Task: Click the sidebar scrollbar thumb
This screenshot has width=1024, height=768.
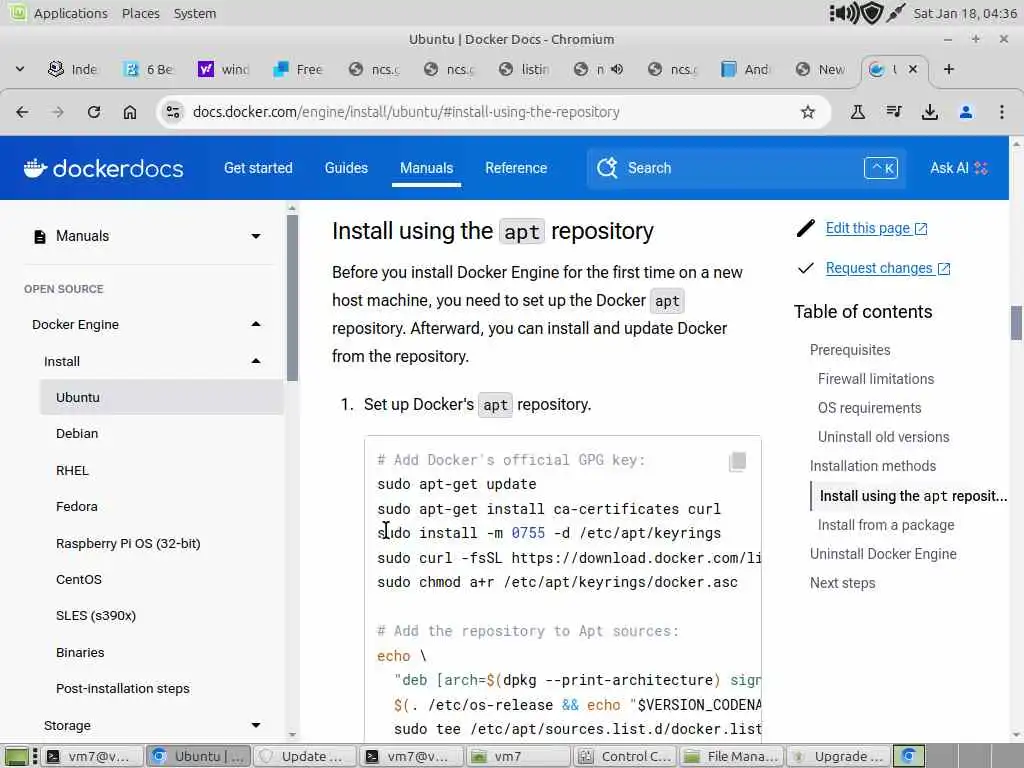Action: pos(292,298)
